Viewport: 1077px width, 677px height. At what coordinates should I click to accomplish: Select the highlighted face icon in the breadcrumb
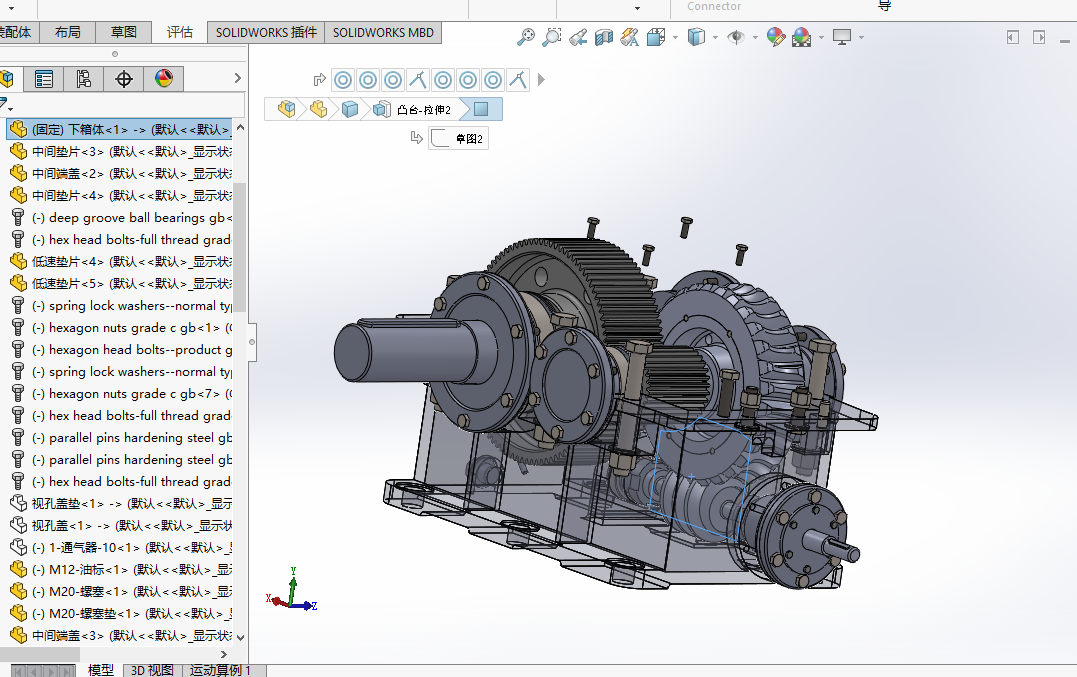click(x=481, y=109)
